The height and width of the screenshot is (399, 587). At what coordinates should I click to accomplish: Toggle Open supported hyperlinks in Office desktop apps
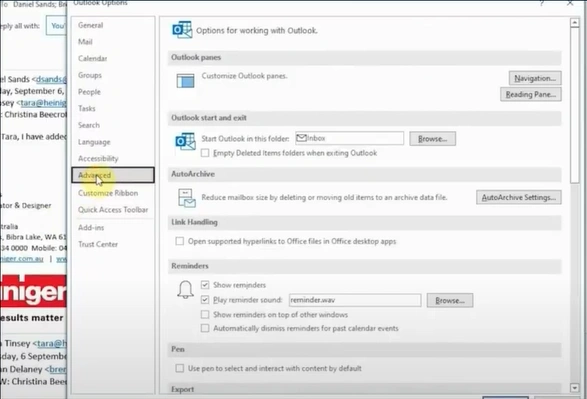coord(180,241)
